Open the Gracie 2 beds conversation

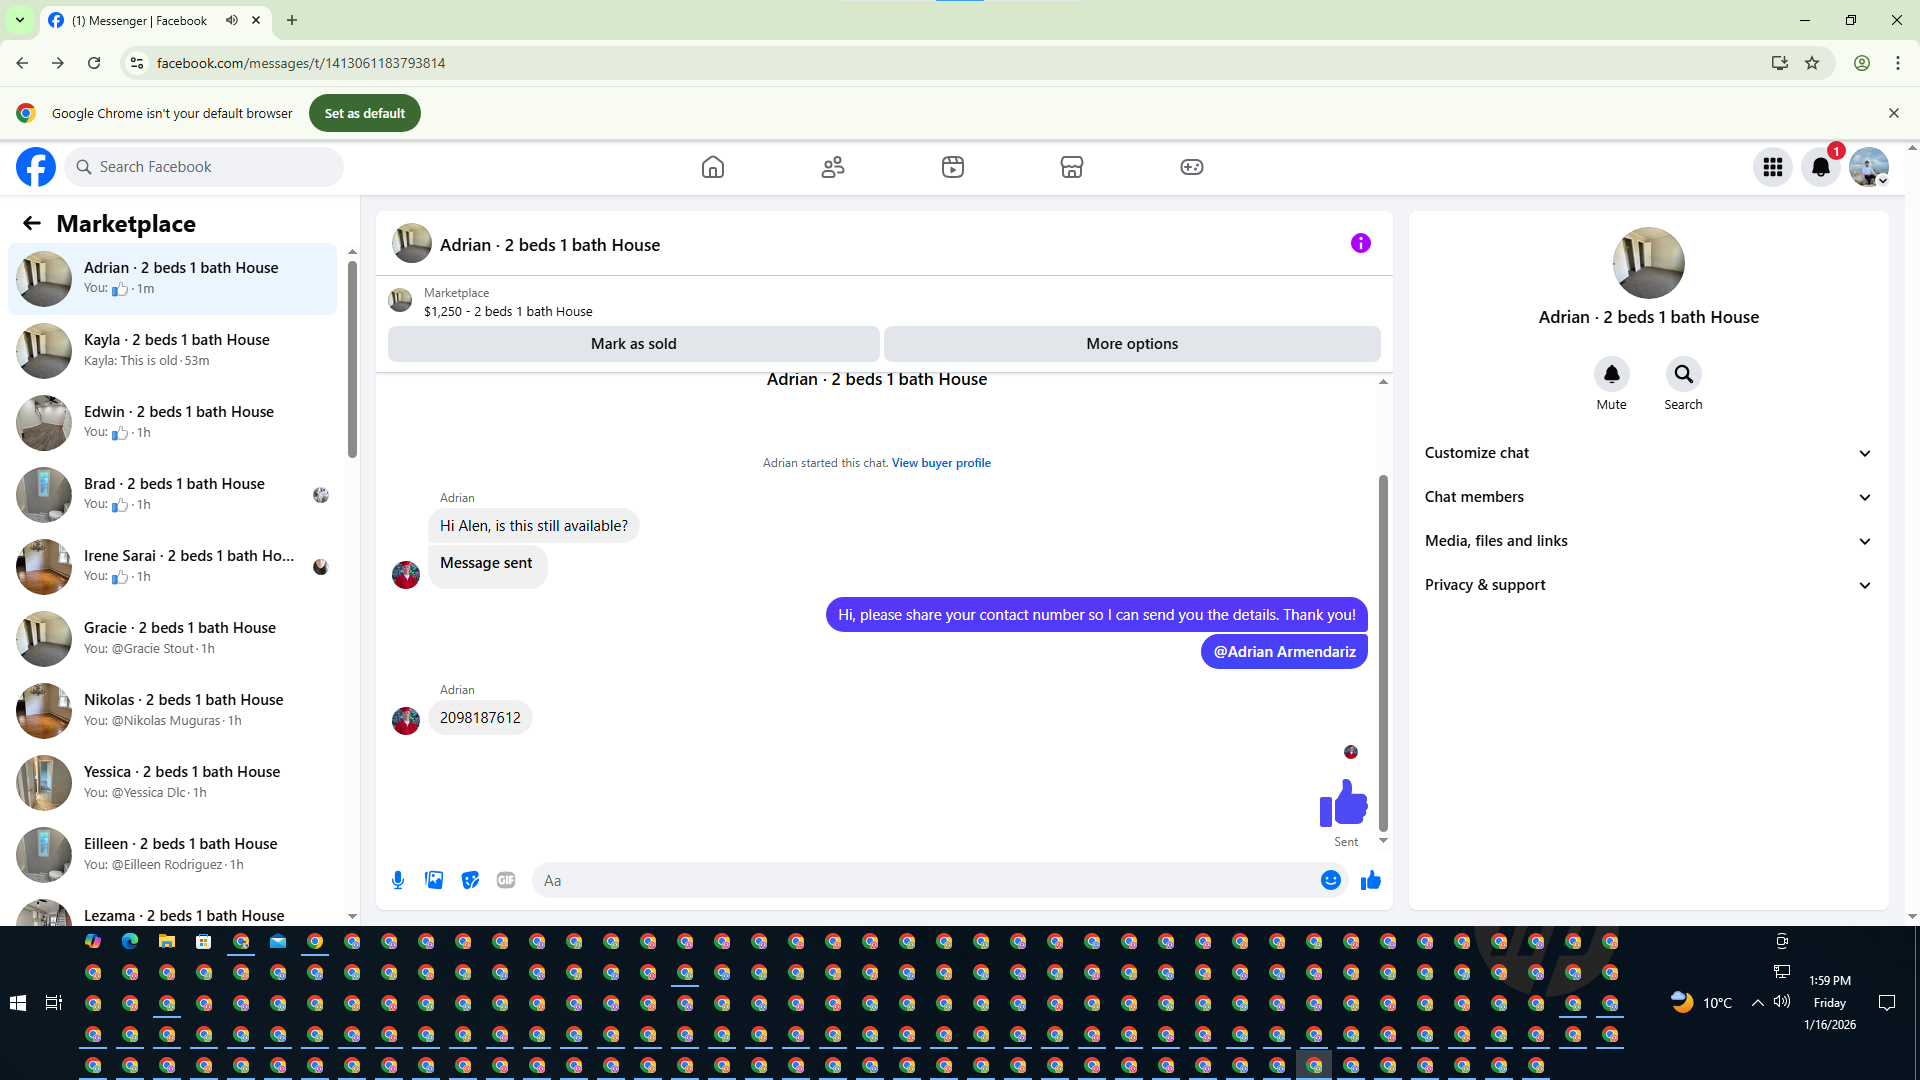pos(175,638)
